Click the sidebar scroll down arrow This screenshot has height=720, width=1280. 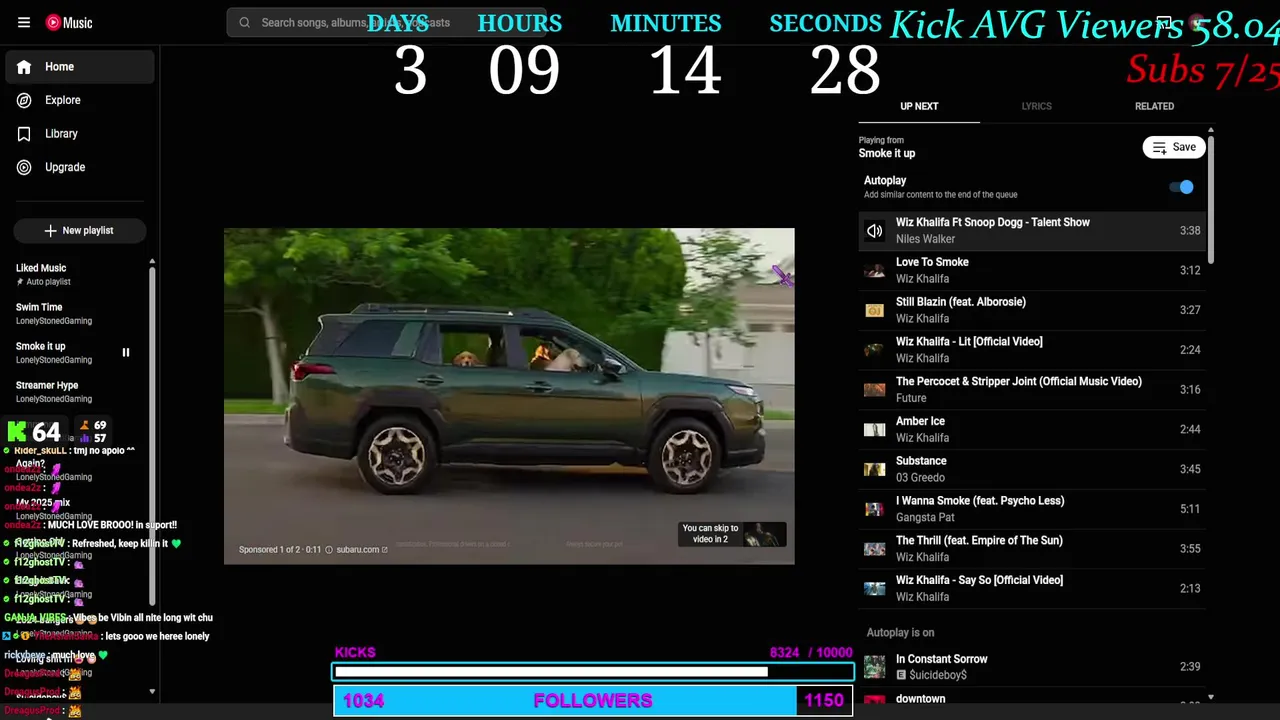pos(152,691)
